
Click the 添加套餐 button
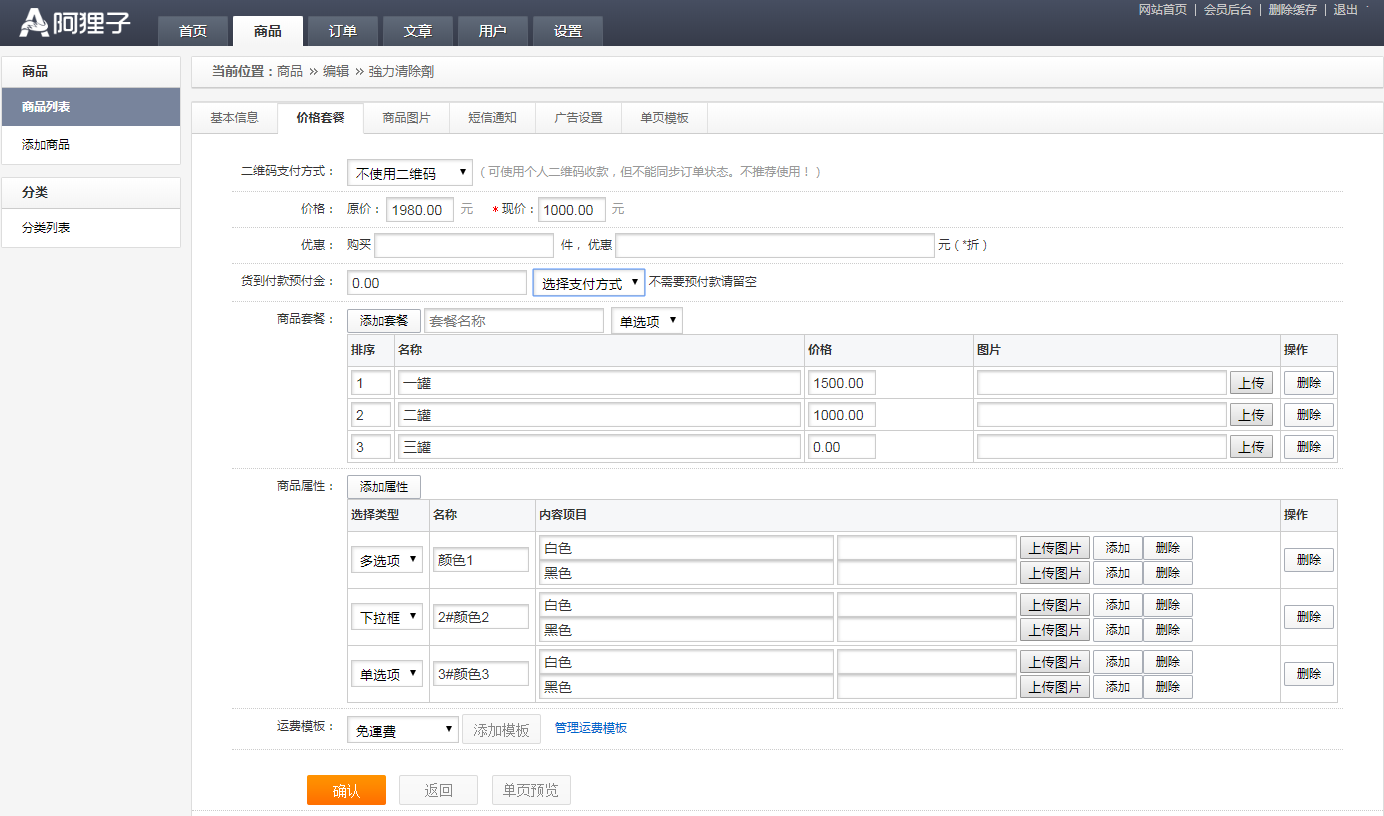(384, 321)
